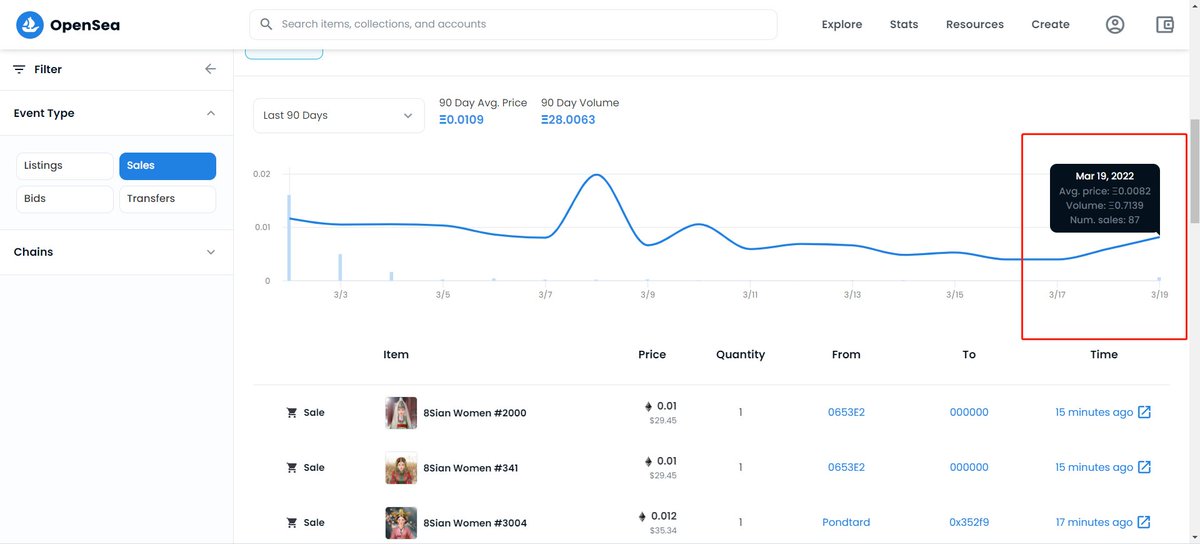Collapse the Event Type section

click(x=210, y=113)
